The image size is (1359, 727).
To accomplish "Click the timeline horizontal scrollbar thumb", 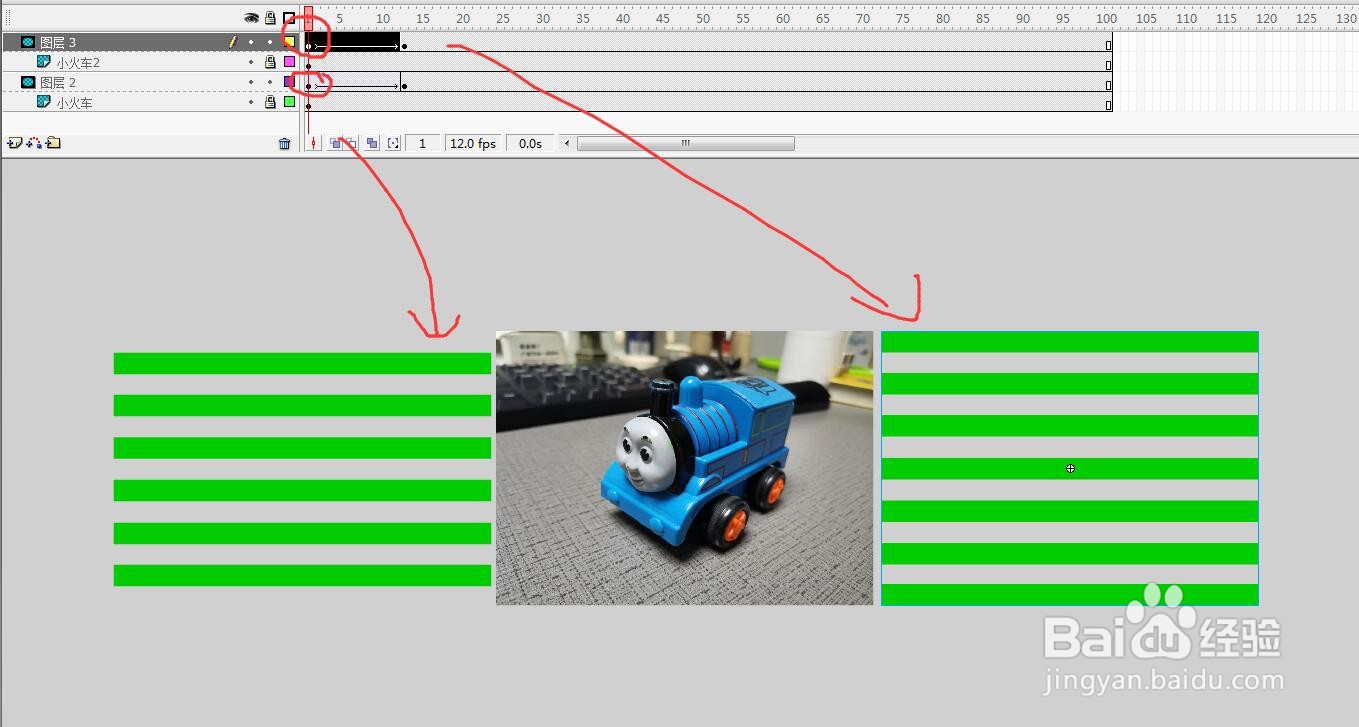I will pyautogui.click(x=686, y=144).
